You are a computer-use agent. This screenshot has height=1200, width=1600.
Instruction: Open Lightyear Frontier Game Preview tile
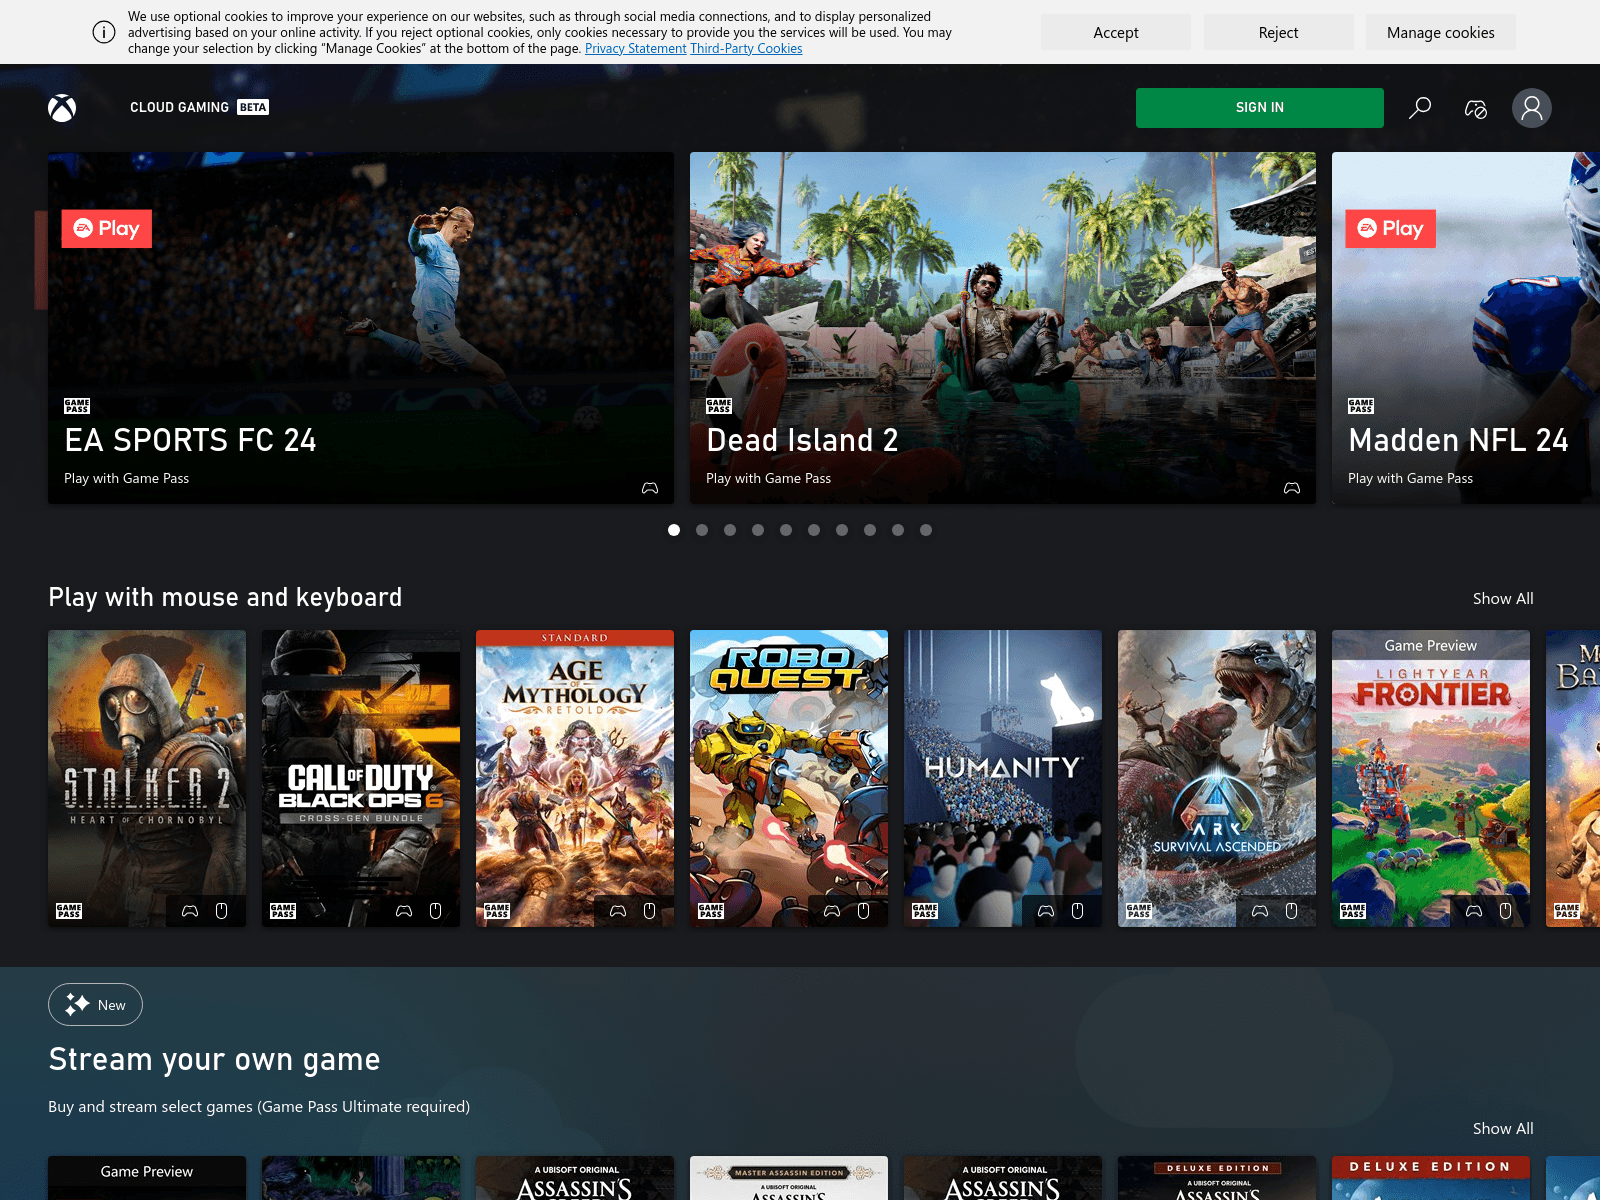click(1431, 778)
